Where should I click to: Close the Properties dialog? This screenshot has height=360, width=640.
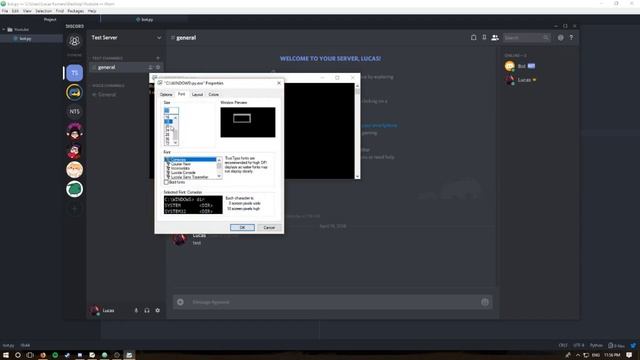click(279, 83)
